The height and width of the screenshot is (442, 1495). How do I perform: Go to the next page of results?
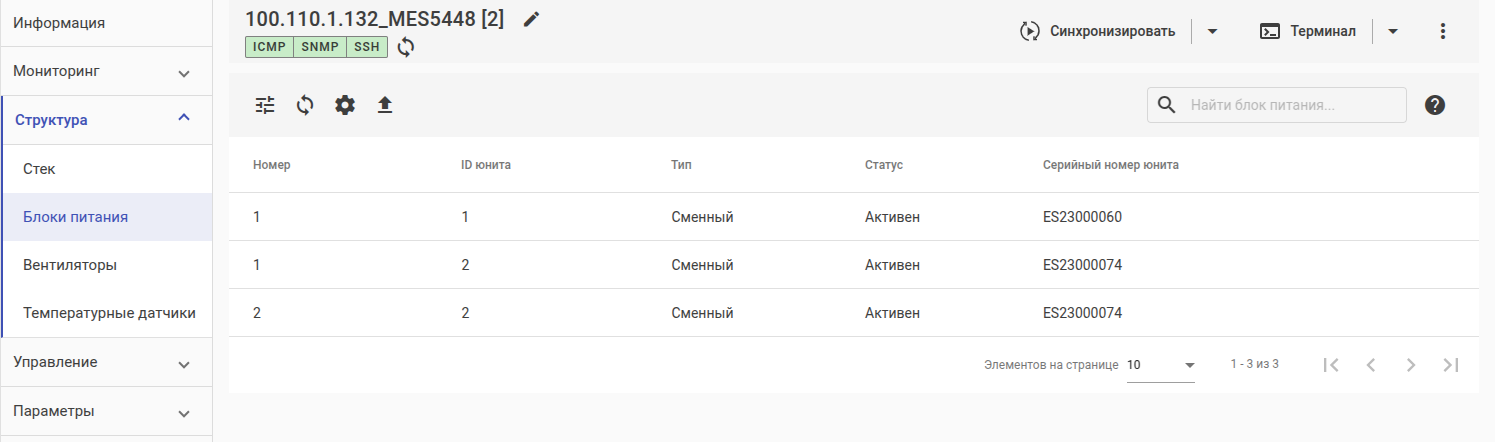tap(1411, 365)
